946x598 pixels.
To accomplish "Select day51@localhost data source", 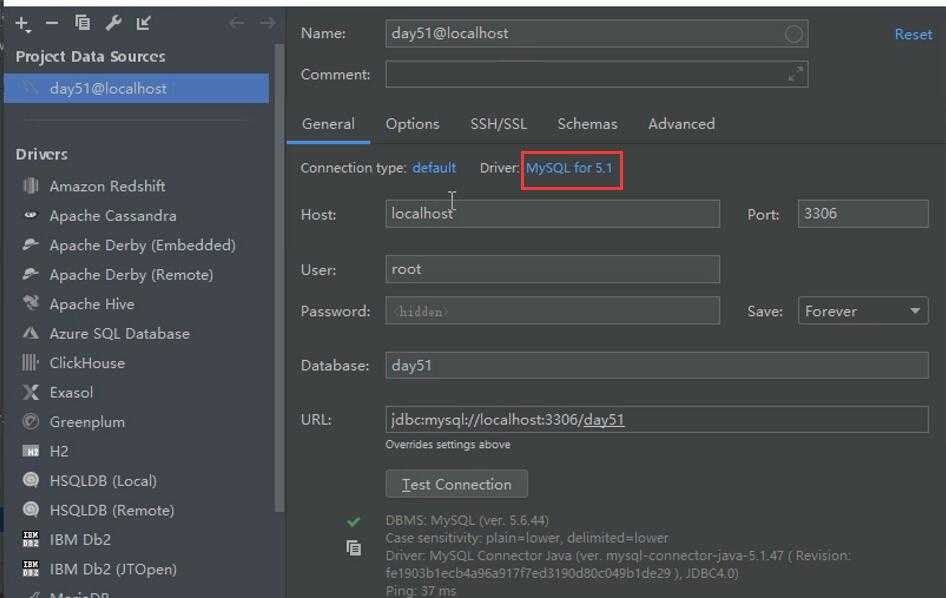I will pyautogui.click(x=137, y=88).
